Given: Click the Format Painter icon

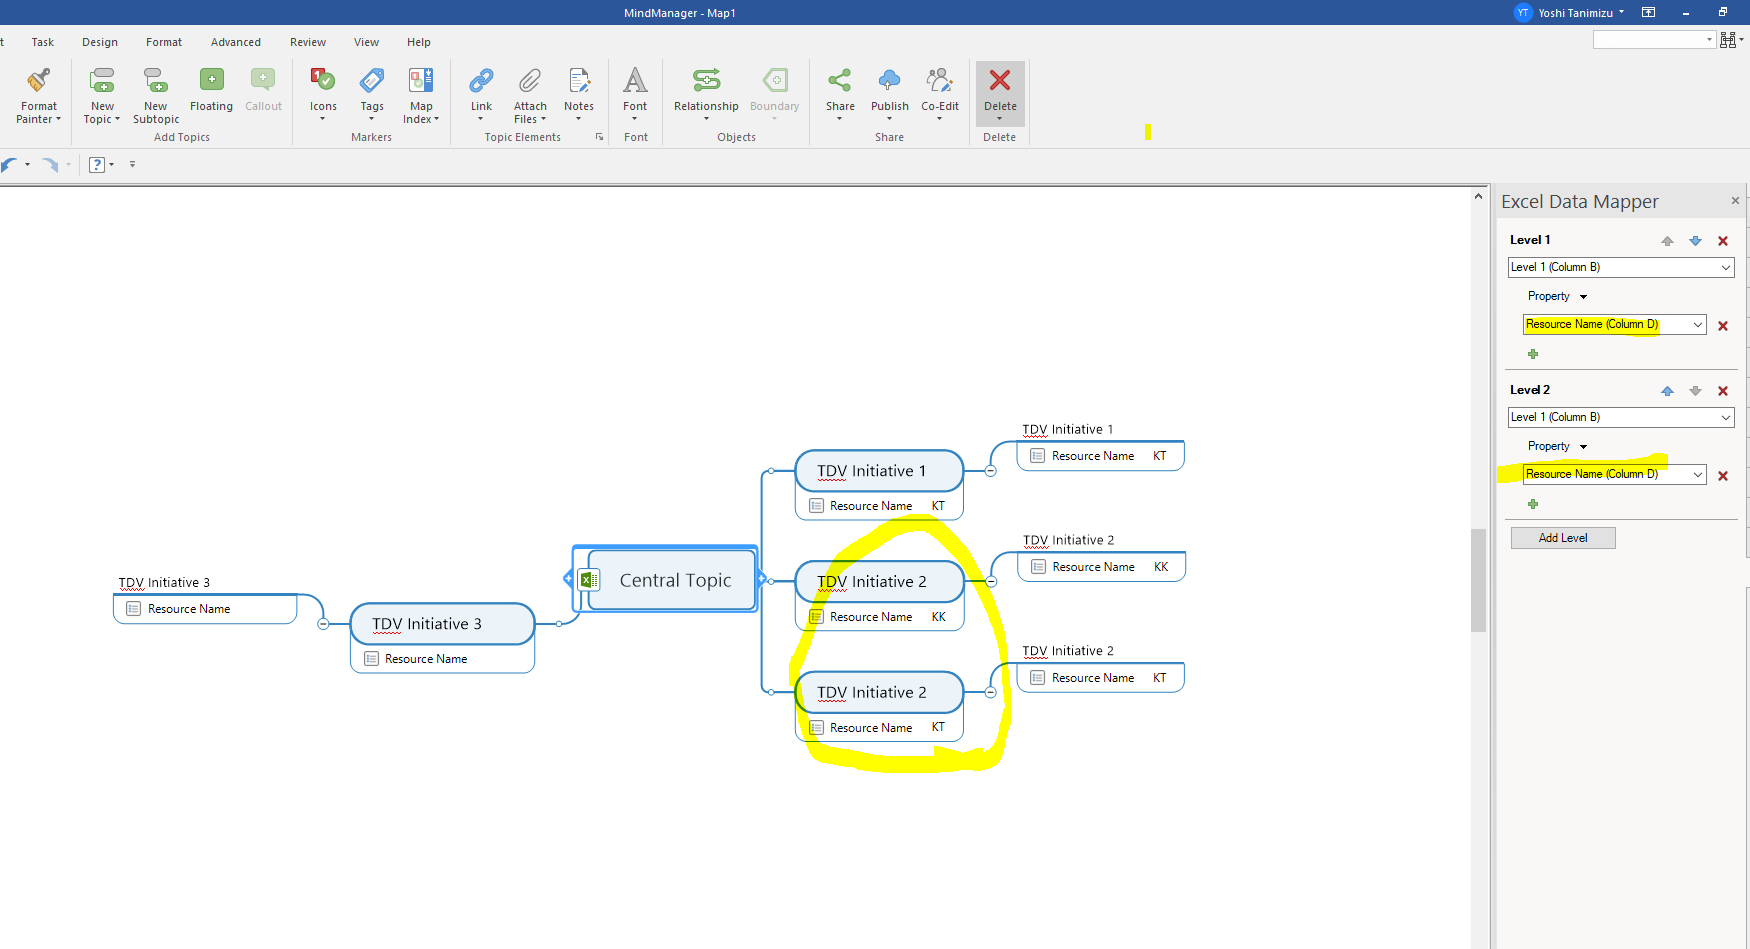Looking at the screenshot, I should 39,81.
